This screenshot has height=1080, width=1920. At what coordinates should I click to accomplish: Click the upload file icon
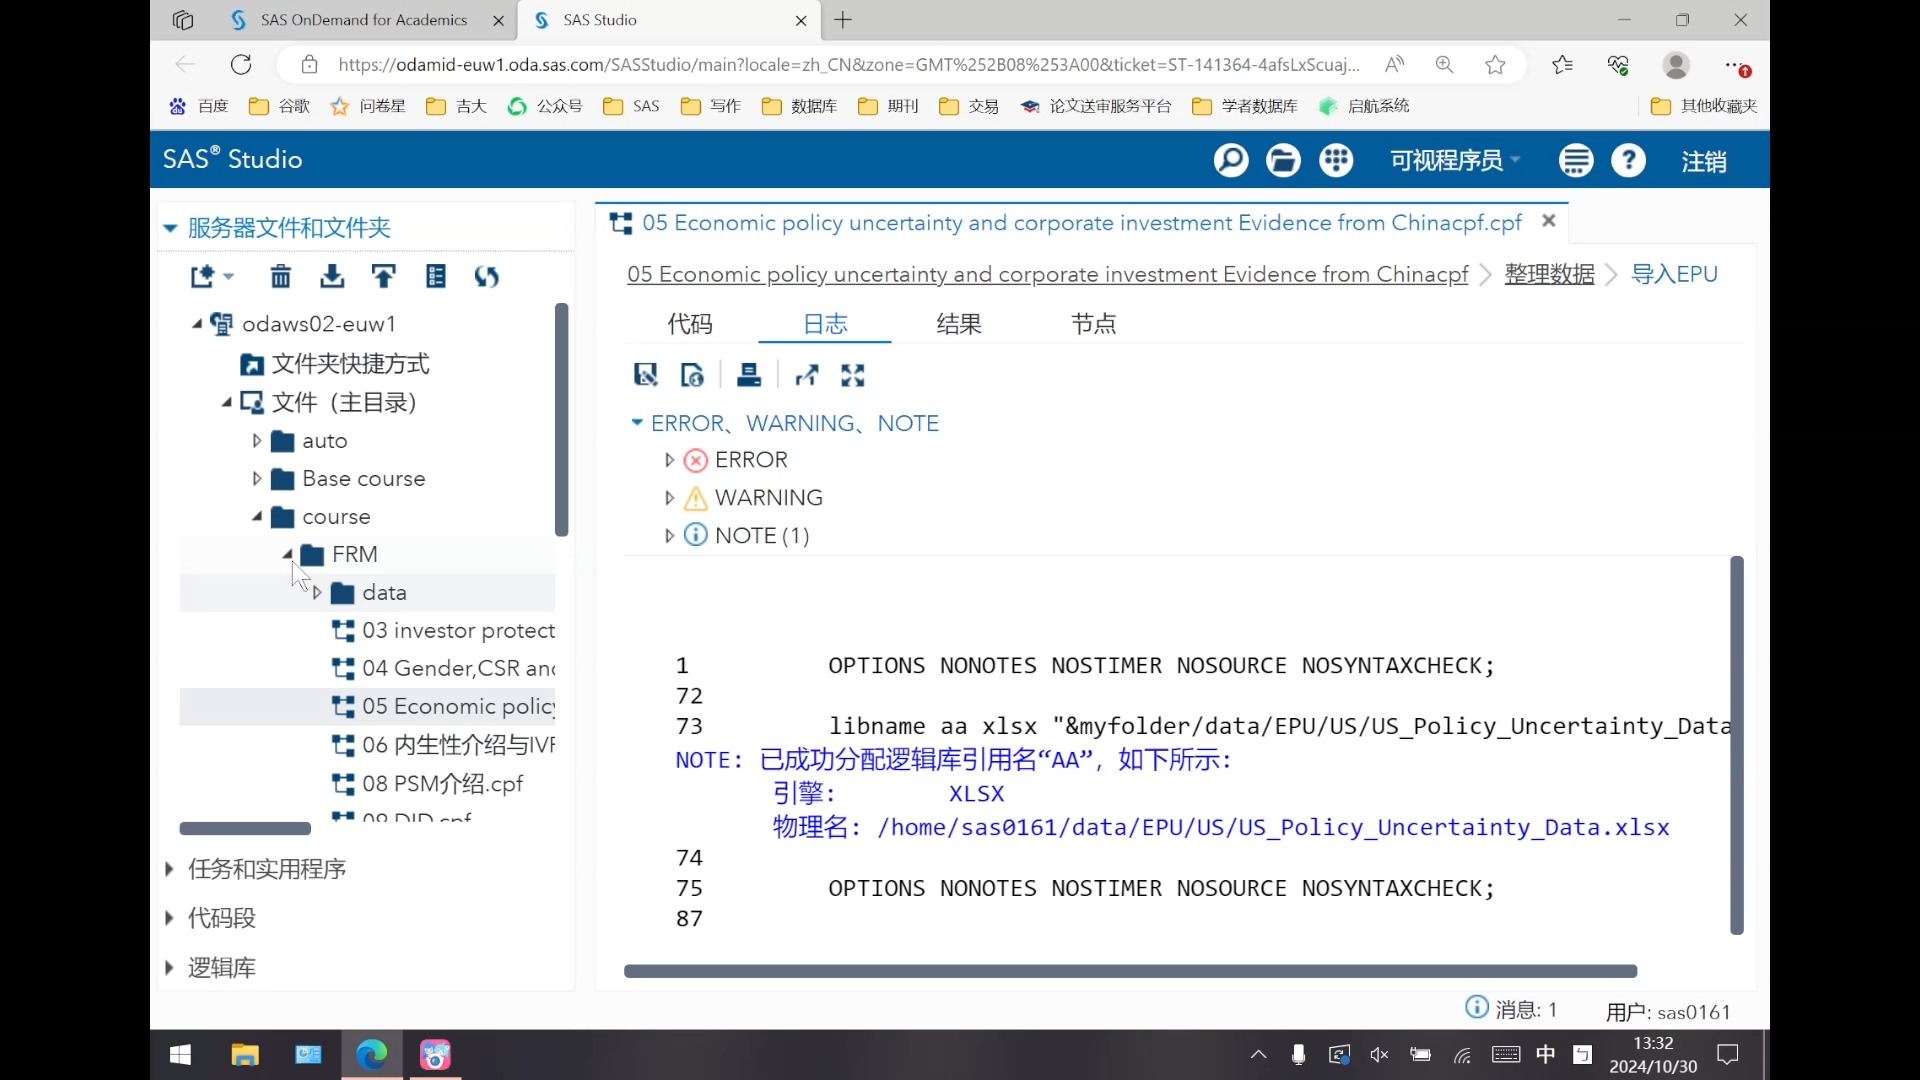coord(384,276)
